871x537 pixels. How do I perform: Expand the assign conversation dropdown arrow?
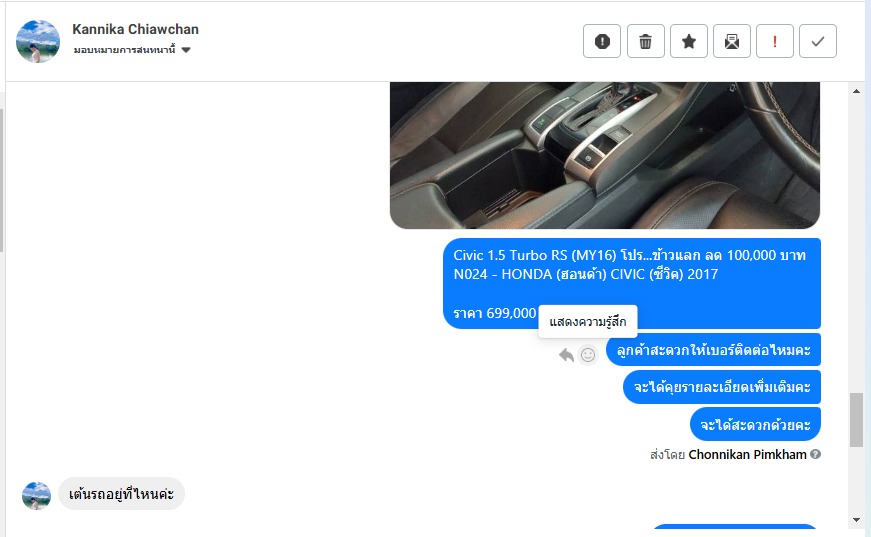pyautogui.click(x=186, y=50)
